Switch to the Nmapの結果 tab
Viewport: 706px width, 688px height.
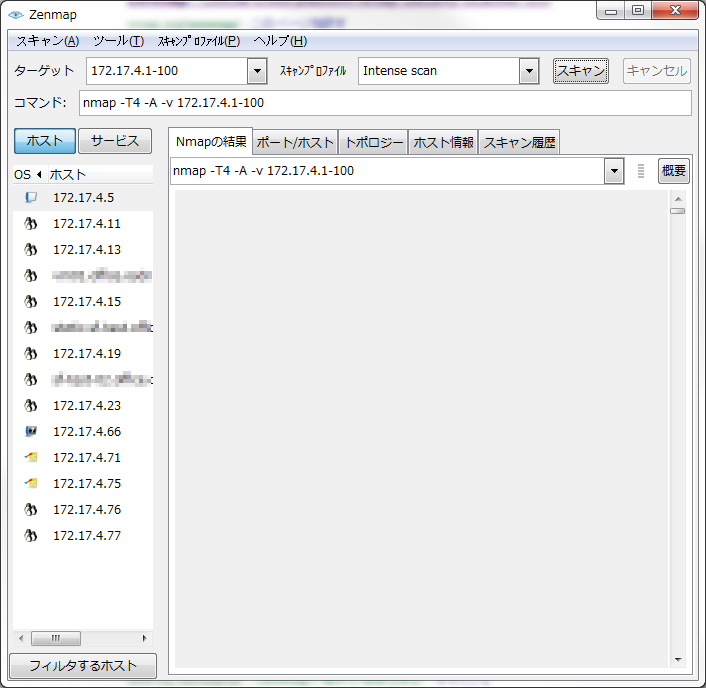point(211,142)
